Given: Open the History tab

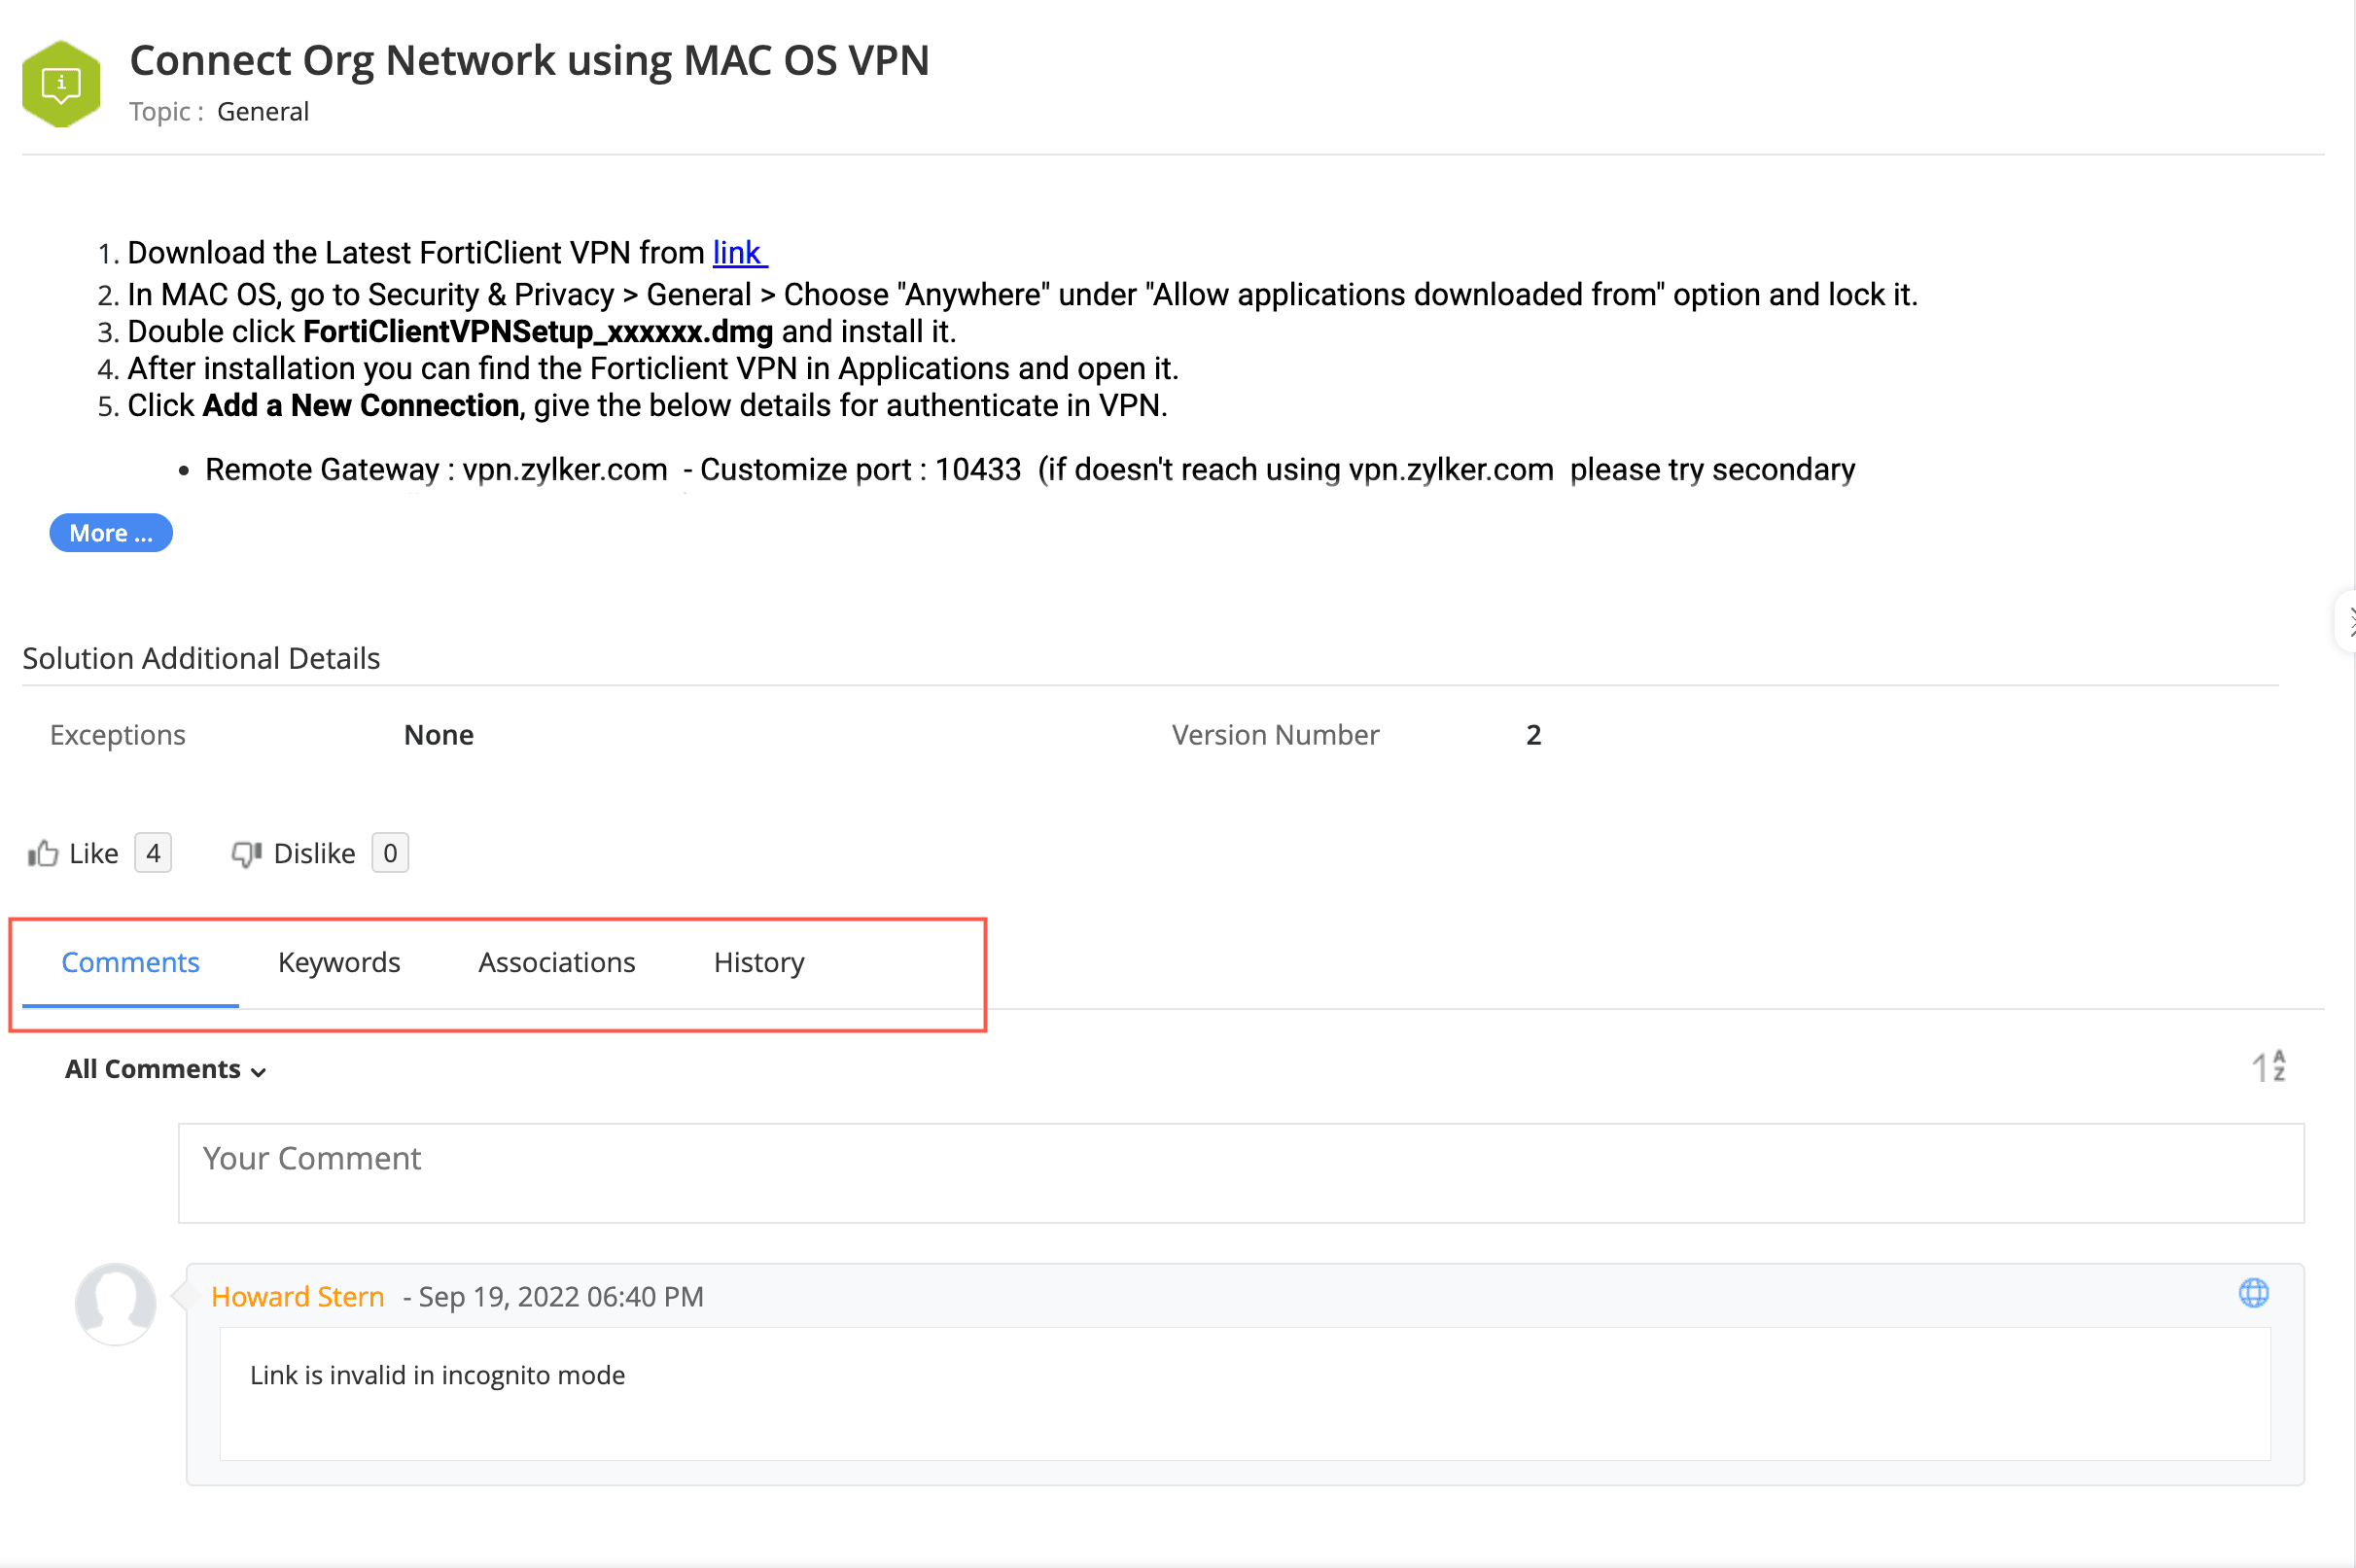Looking at the screenshot, I should tap(759, 962).
